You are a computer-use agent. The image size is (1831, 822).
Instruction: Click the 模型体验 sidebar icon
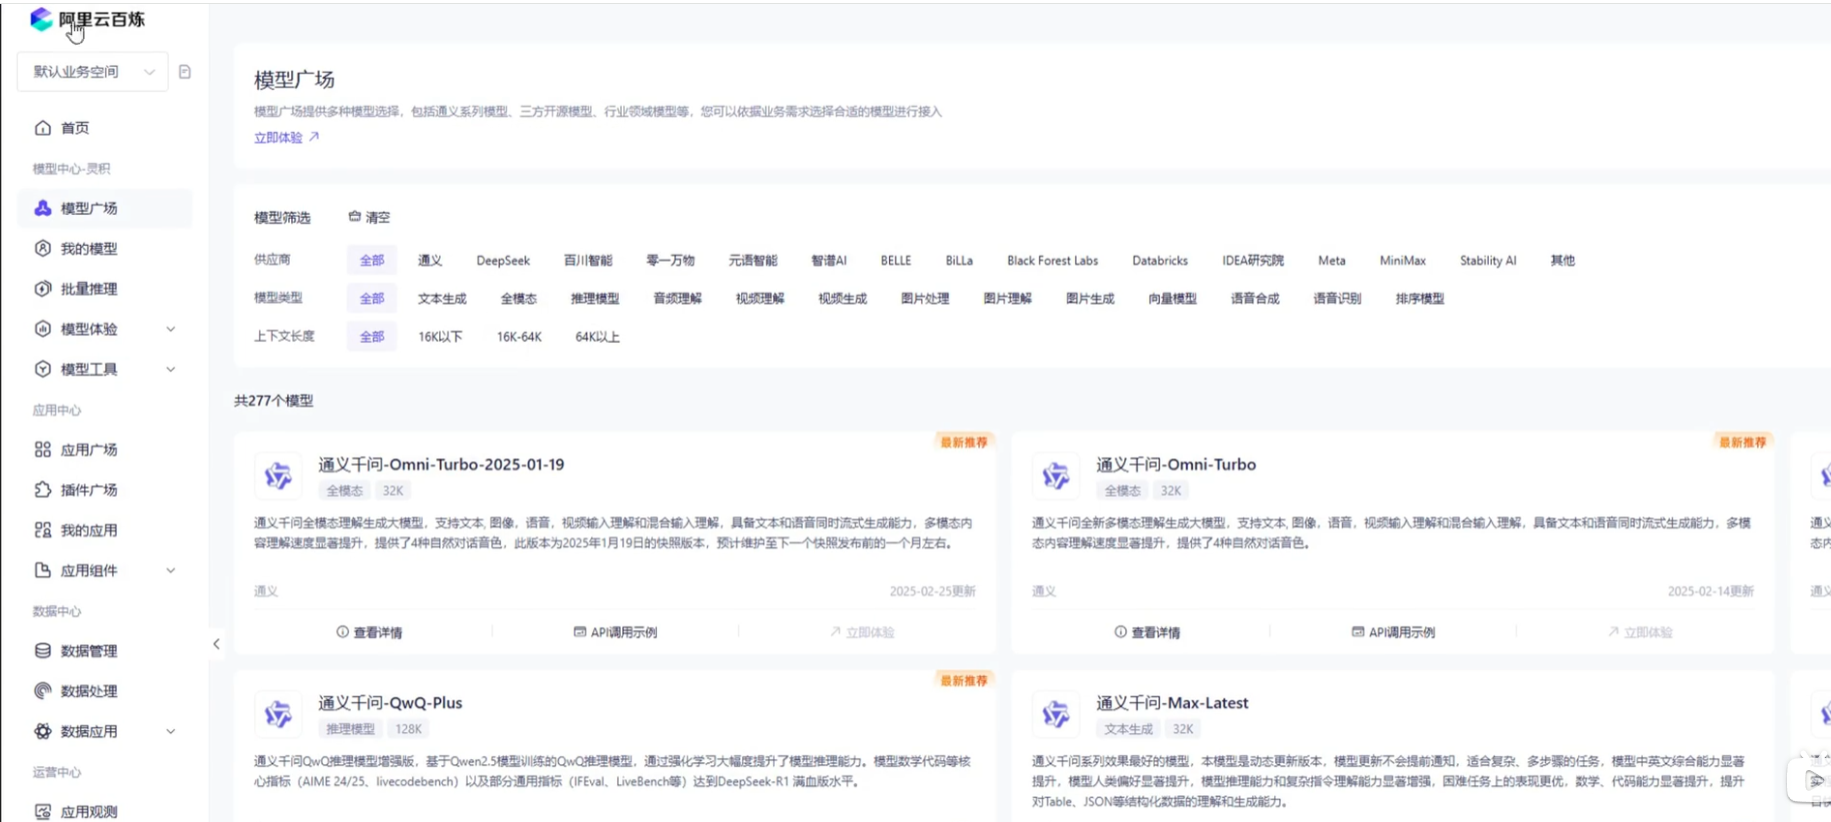[43, 329]
